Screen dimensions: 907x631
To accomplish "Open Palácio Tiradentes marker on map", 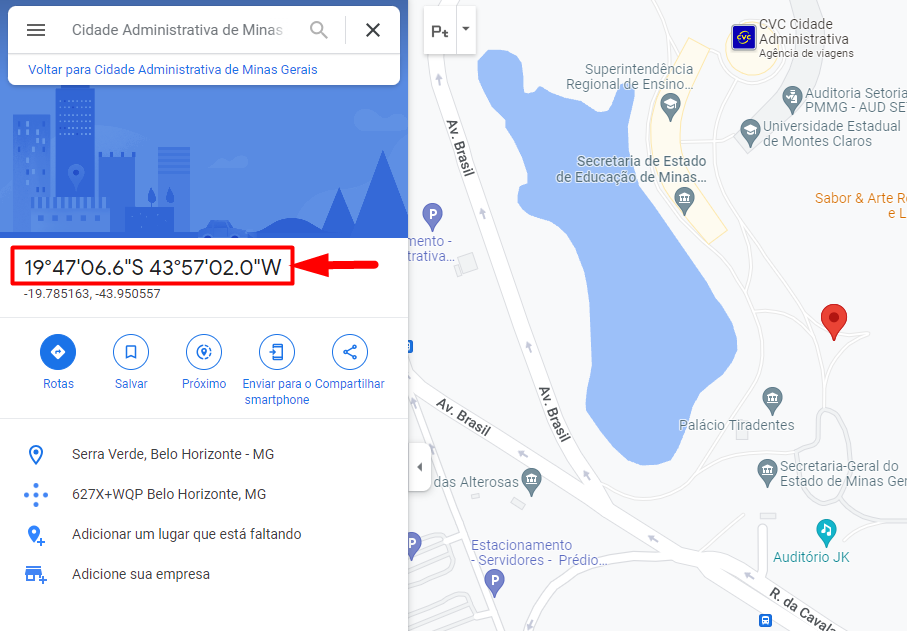I will click(x=772, y=398).
